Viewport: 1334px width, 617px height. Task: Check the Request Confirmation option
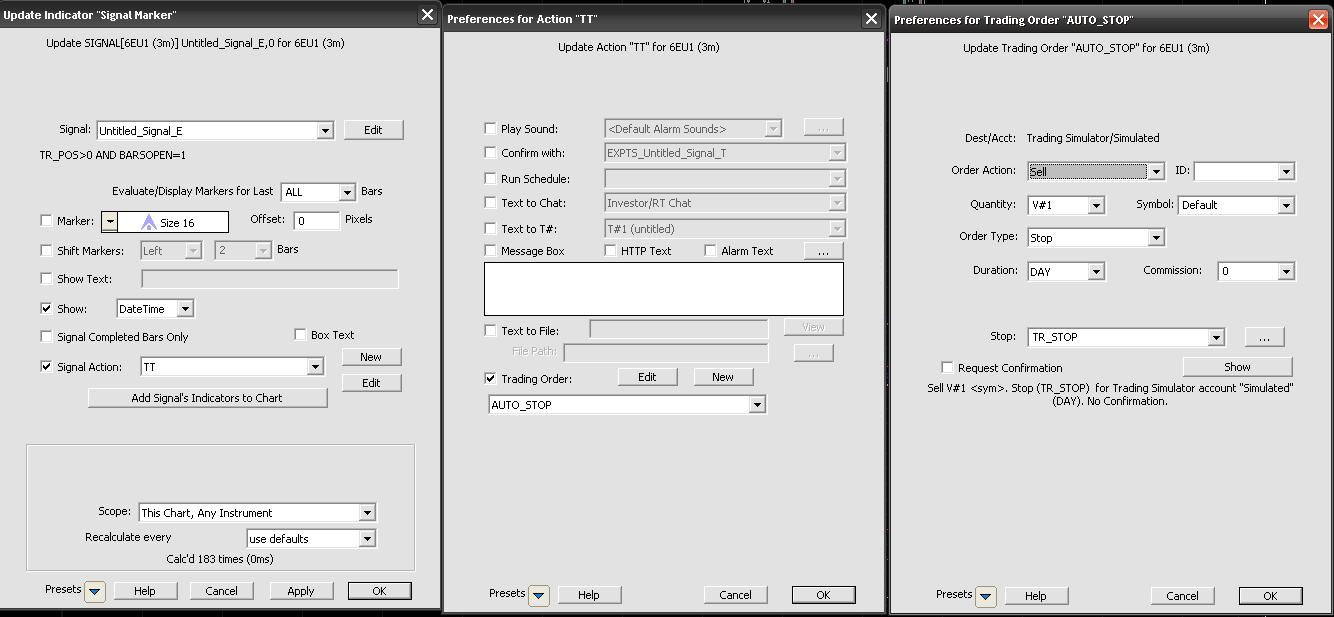[x=947, y=368]
